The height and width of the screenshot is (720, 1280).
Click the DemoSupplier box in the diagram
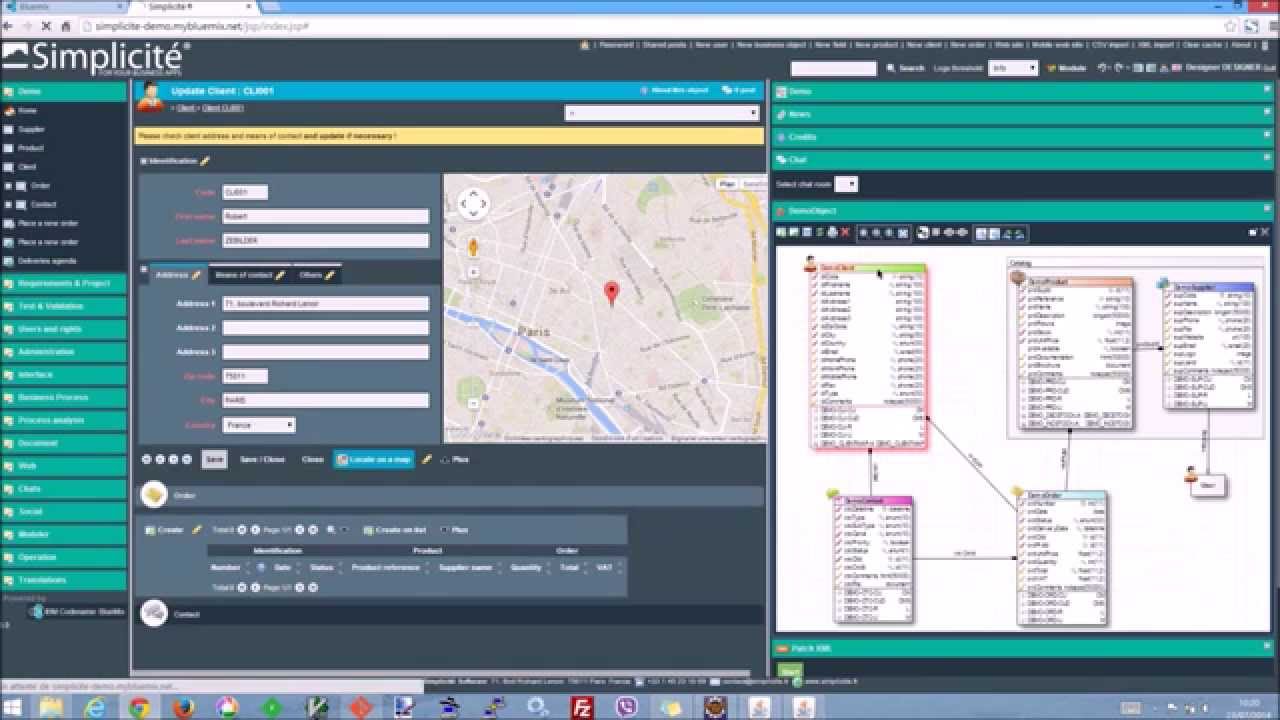click(1208, 346)
